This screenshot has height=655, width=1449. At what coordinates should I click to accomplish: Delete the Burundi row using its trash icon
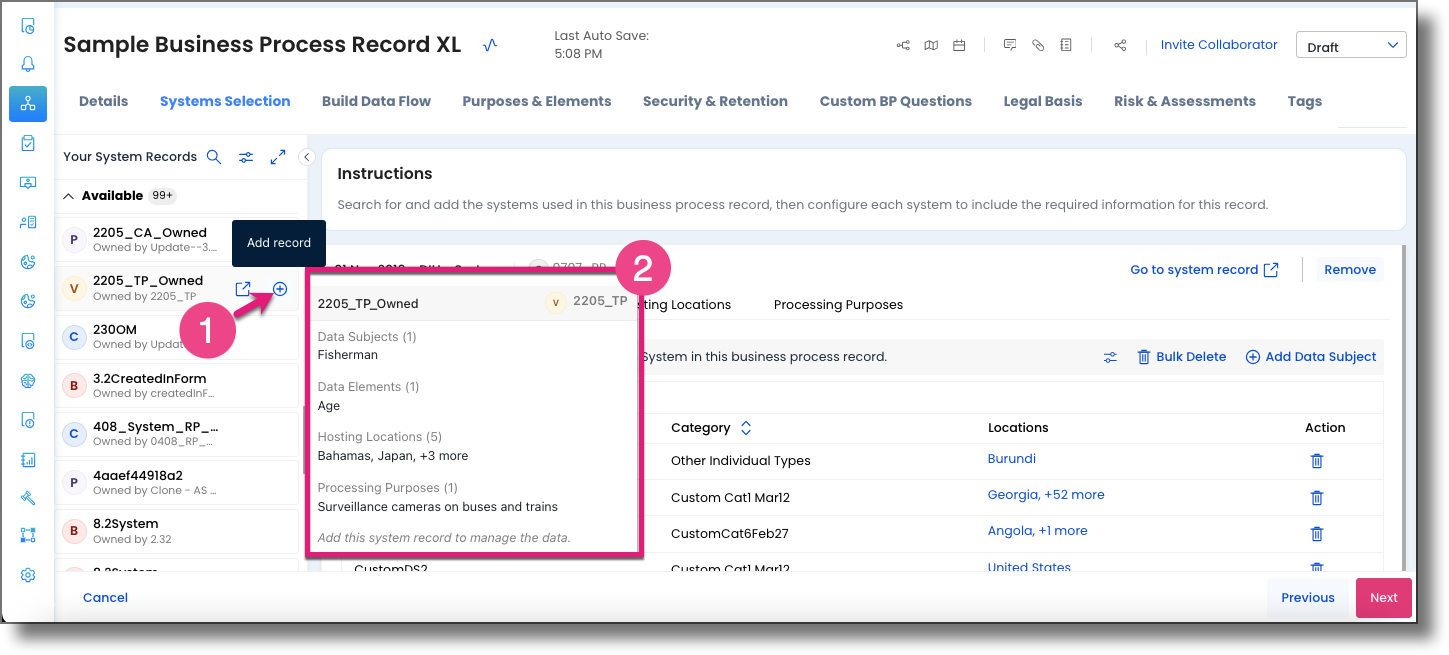1316,461
